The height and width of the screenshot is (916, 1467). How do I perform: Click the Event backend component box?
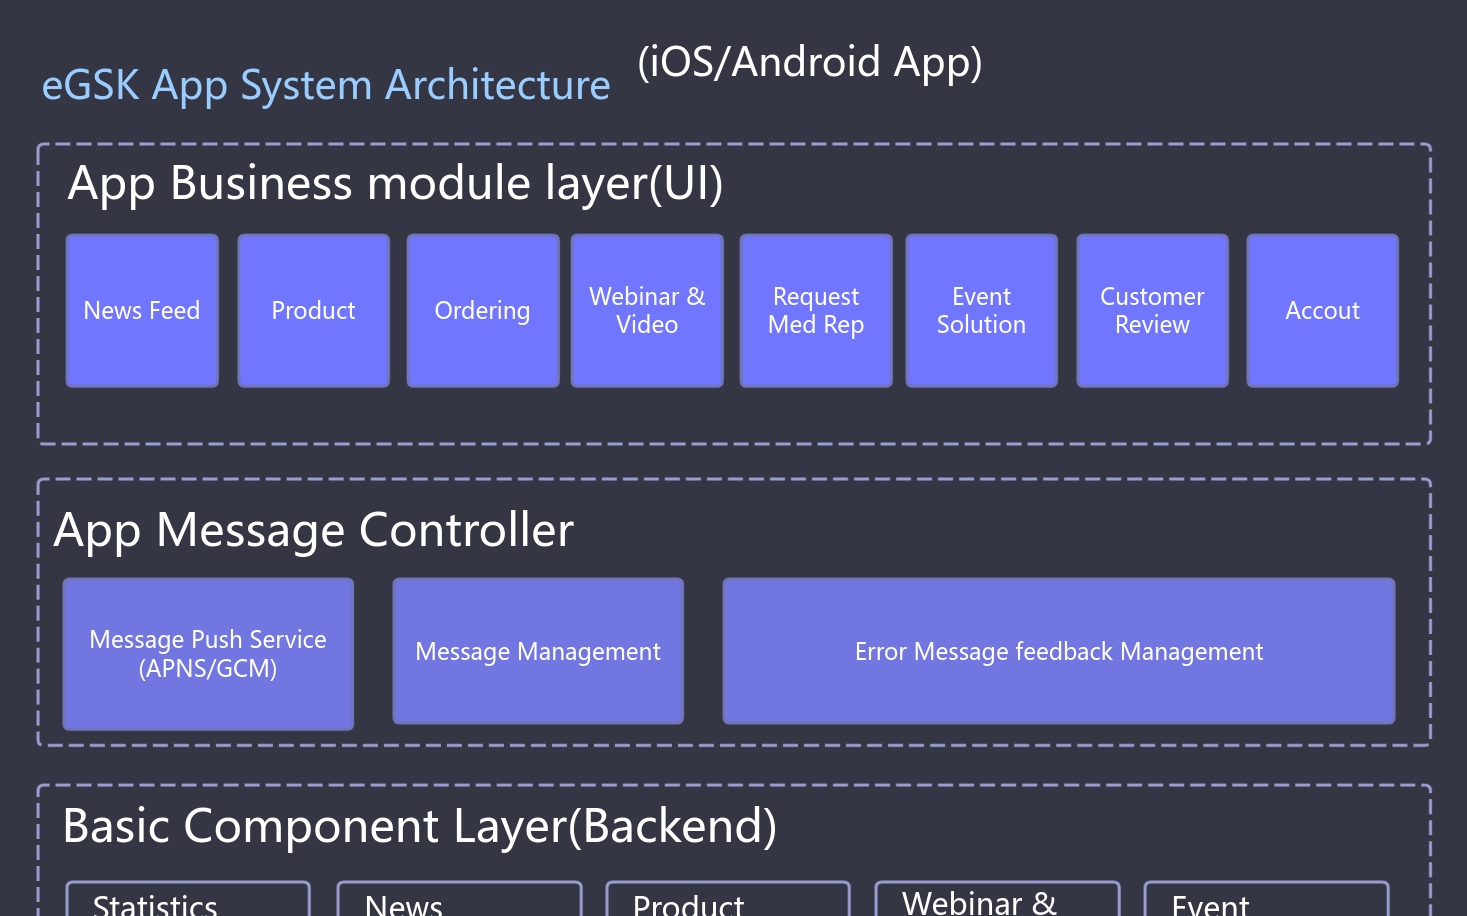[x=1266, y=901]
